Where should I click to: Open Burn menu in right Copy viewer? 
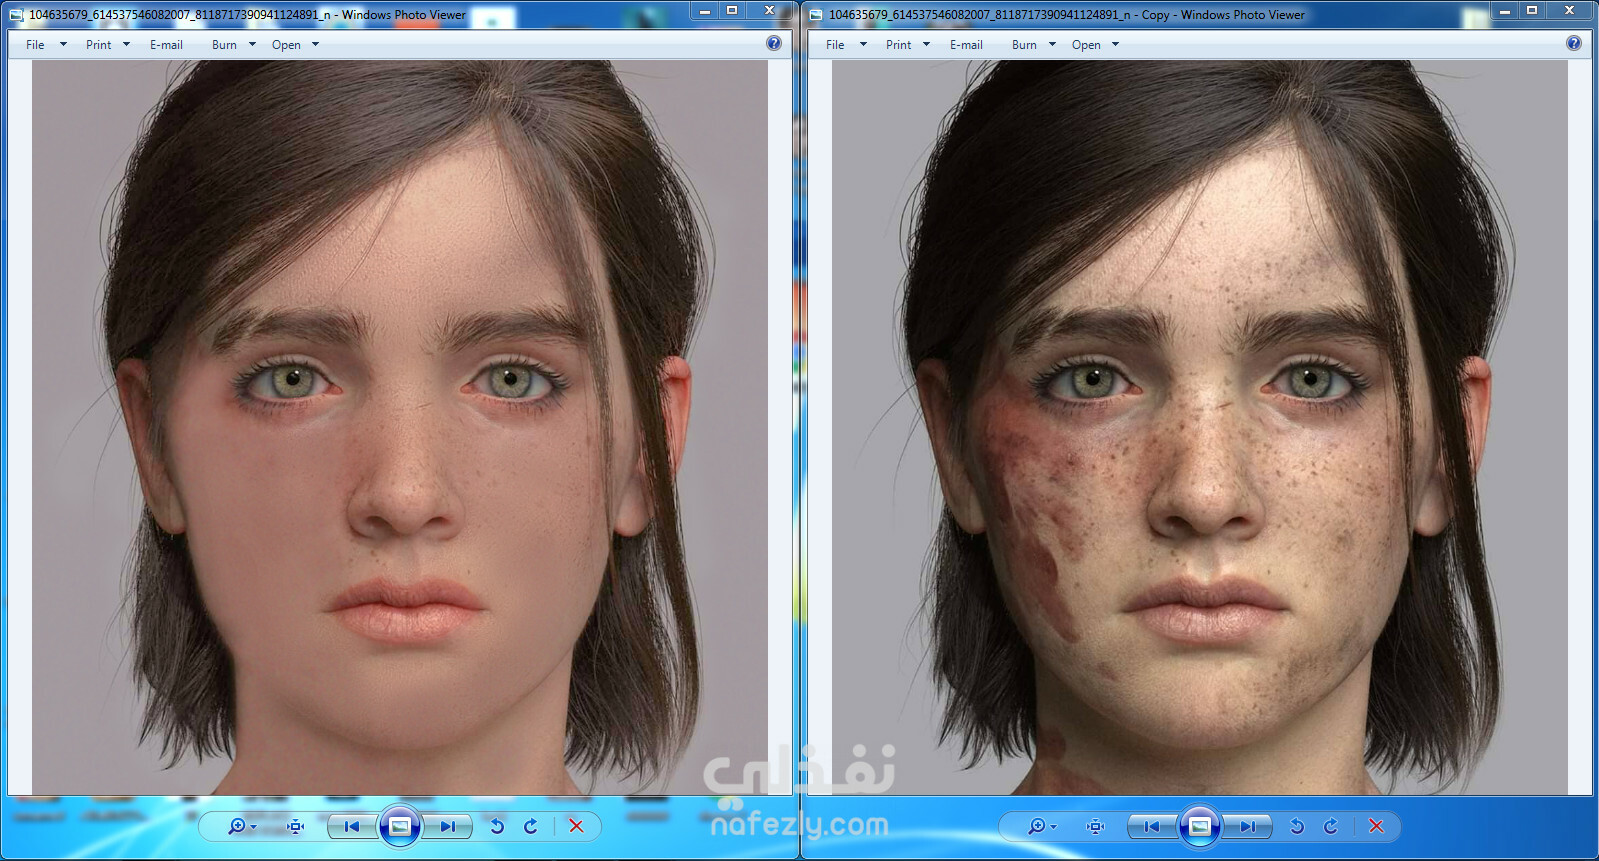pyautogui.click(x=1024, y=45)
